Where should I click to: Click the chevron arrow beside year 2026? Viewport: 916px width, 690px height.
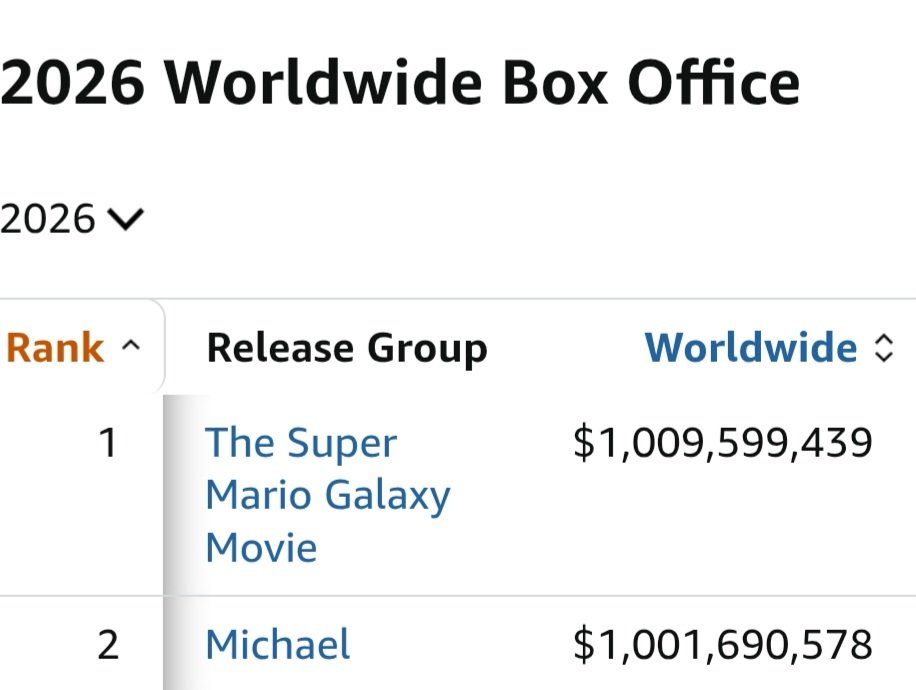(126, 220)
